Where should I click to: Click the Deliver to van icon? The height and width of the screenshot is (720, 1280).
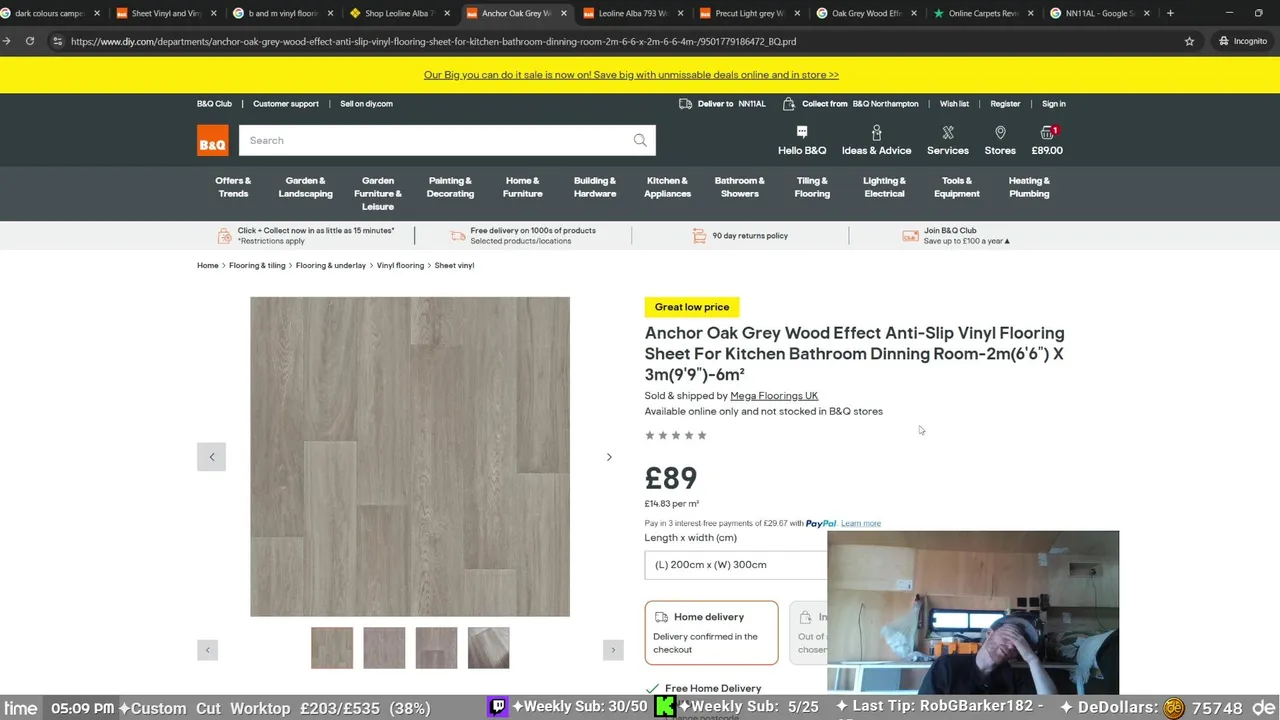(685, 103)
